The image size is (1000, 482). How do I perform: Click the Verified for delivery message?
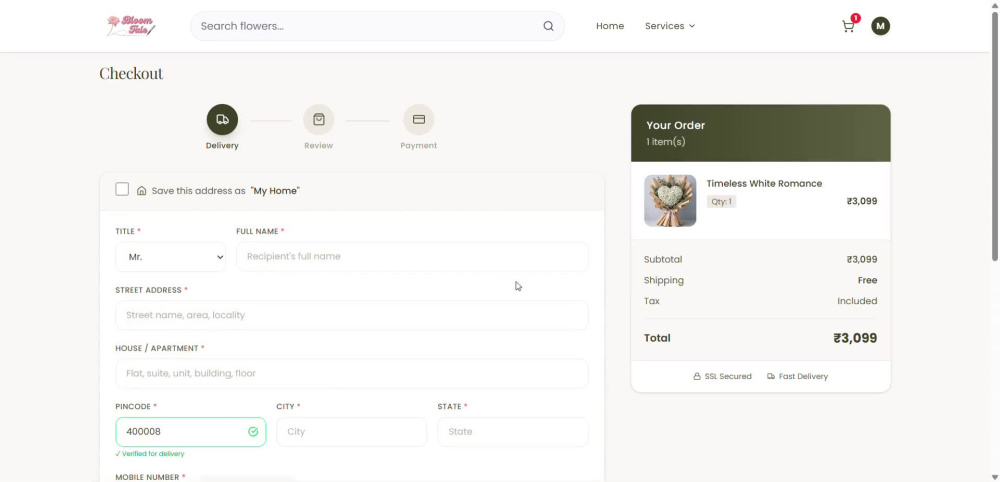[150, 454]
